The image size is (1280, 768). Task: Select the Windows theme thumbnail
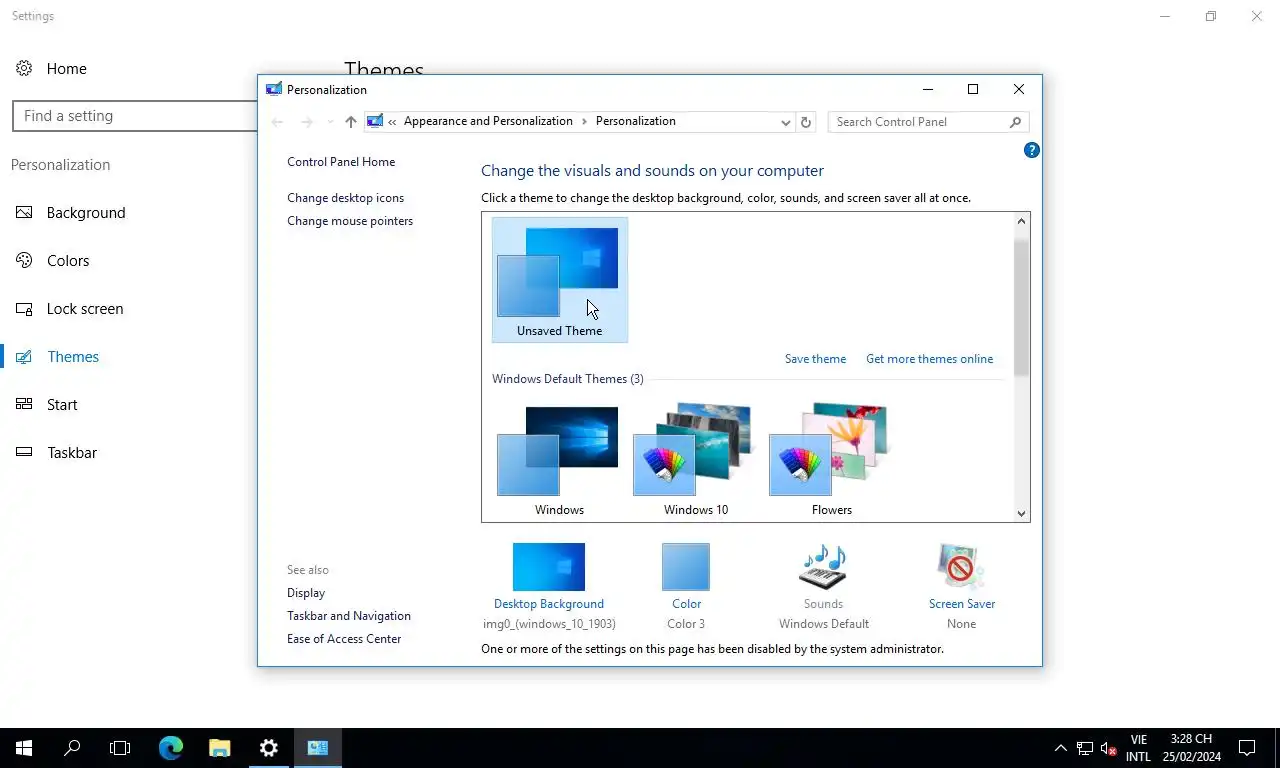pos(559,460)
